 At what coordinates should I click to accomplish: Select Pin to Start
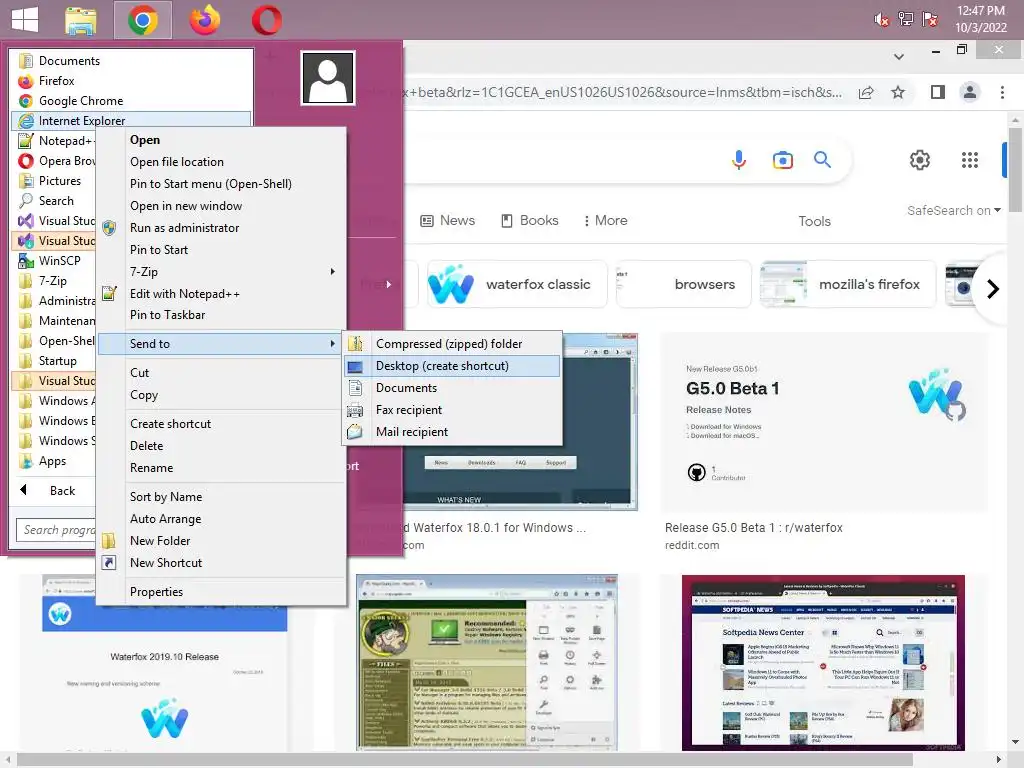[x=159, y=249]
